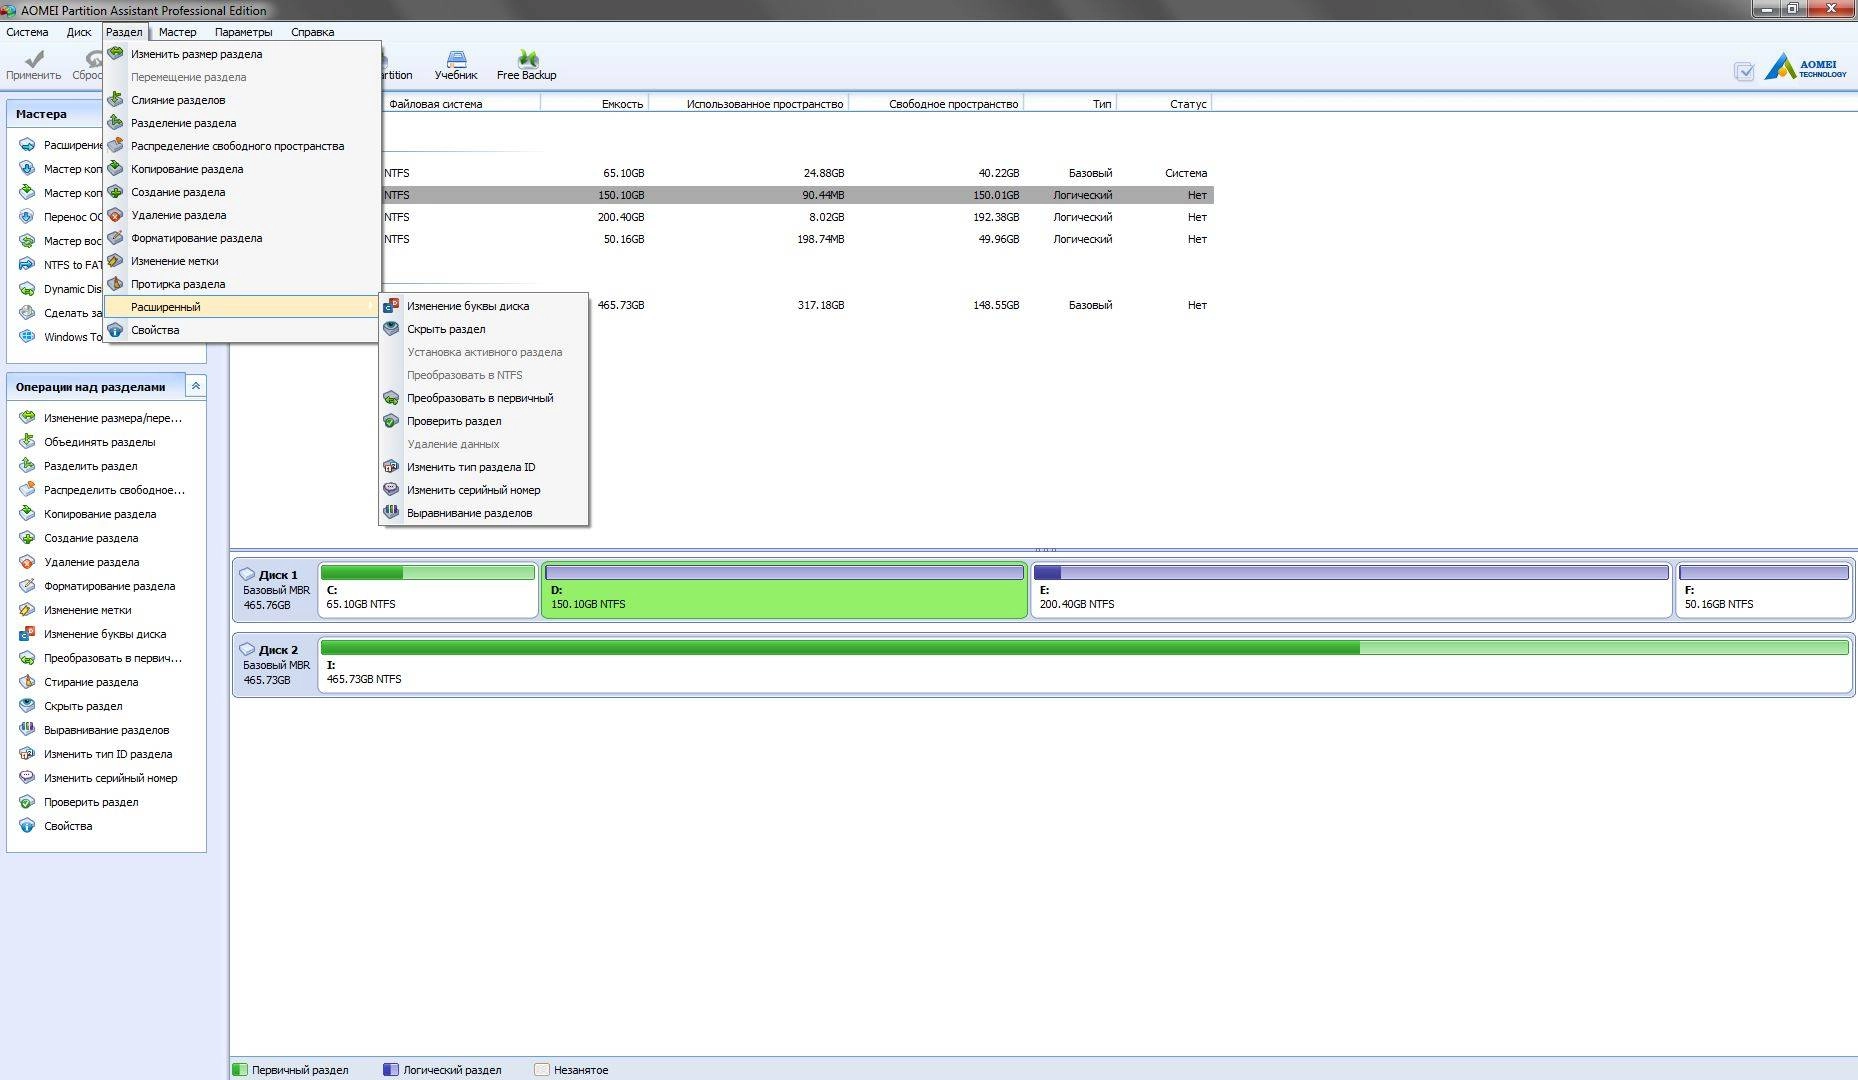Screen dimensions: 1858x1080
Task: Click the Free Backup toolbar icon
Action: click(527, 59)
